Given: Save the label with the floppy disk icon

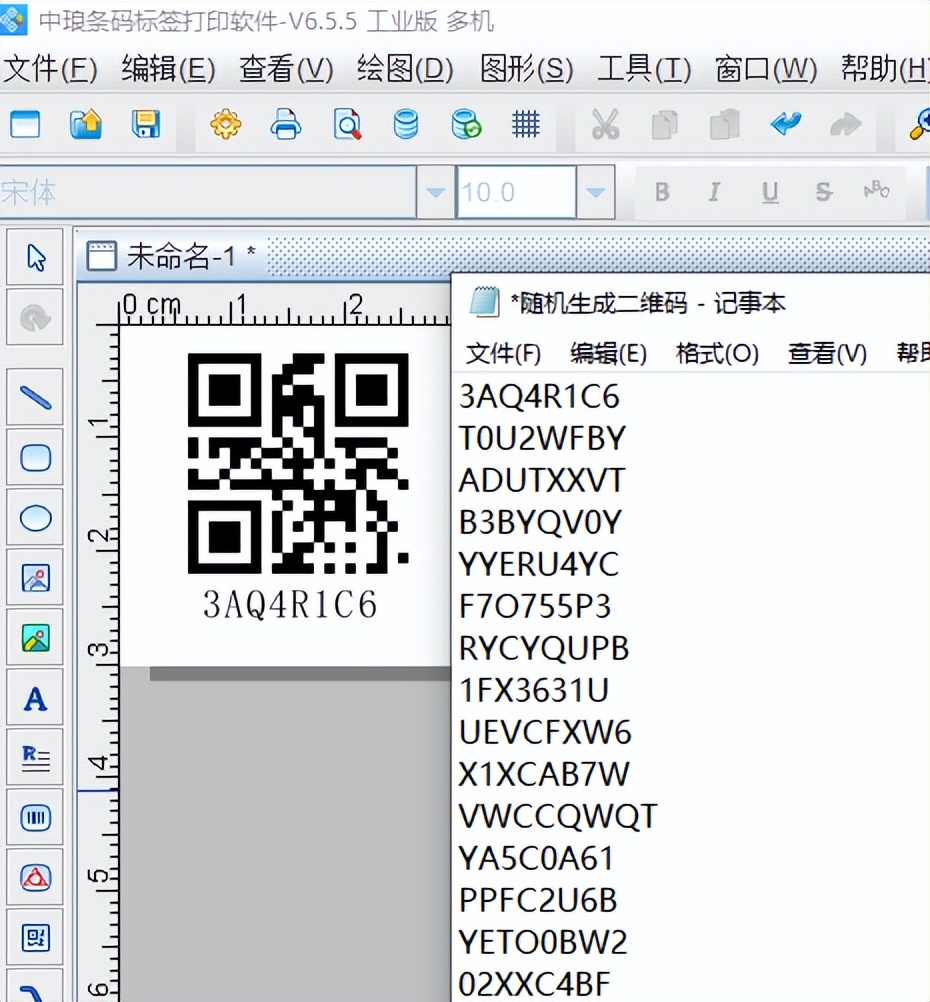Looking at the screenshot, I should [146, 124].
